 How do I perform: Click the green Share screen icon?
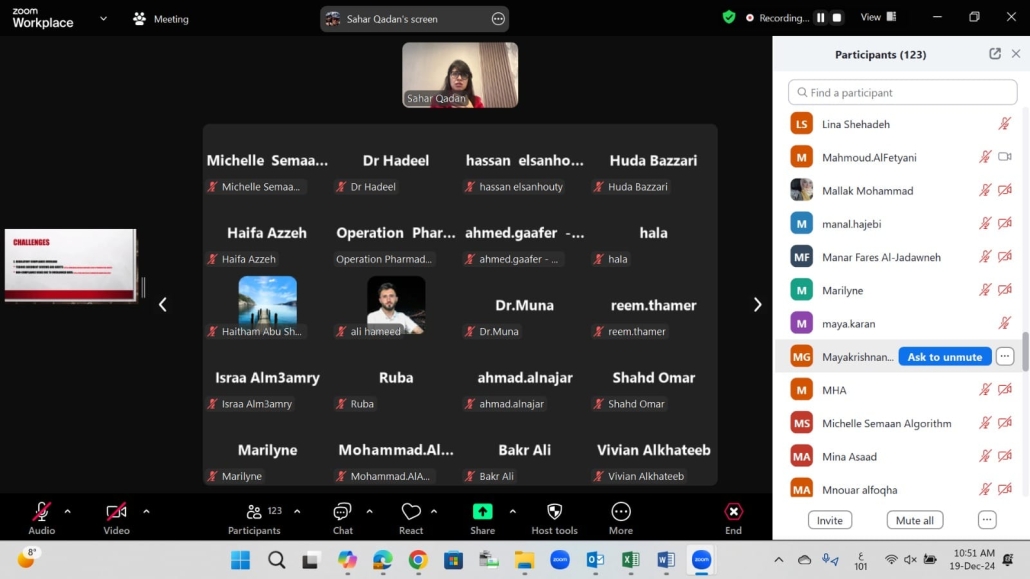(483, 512)
